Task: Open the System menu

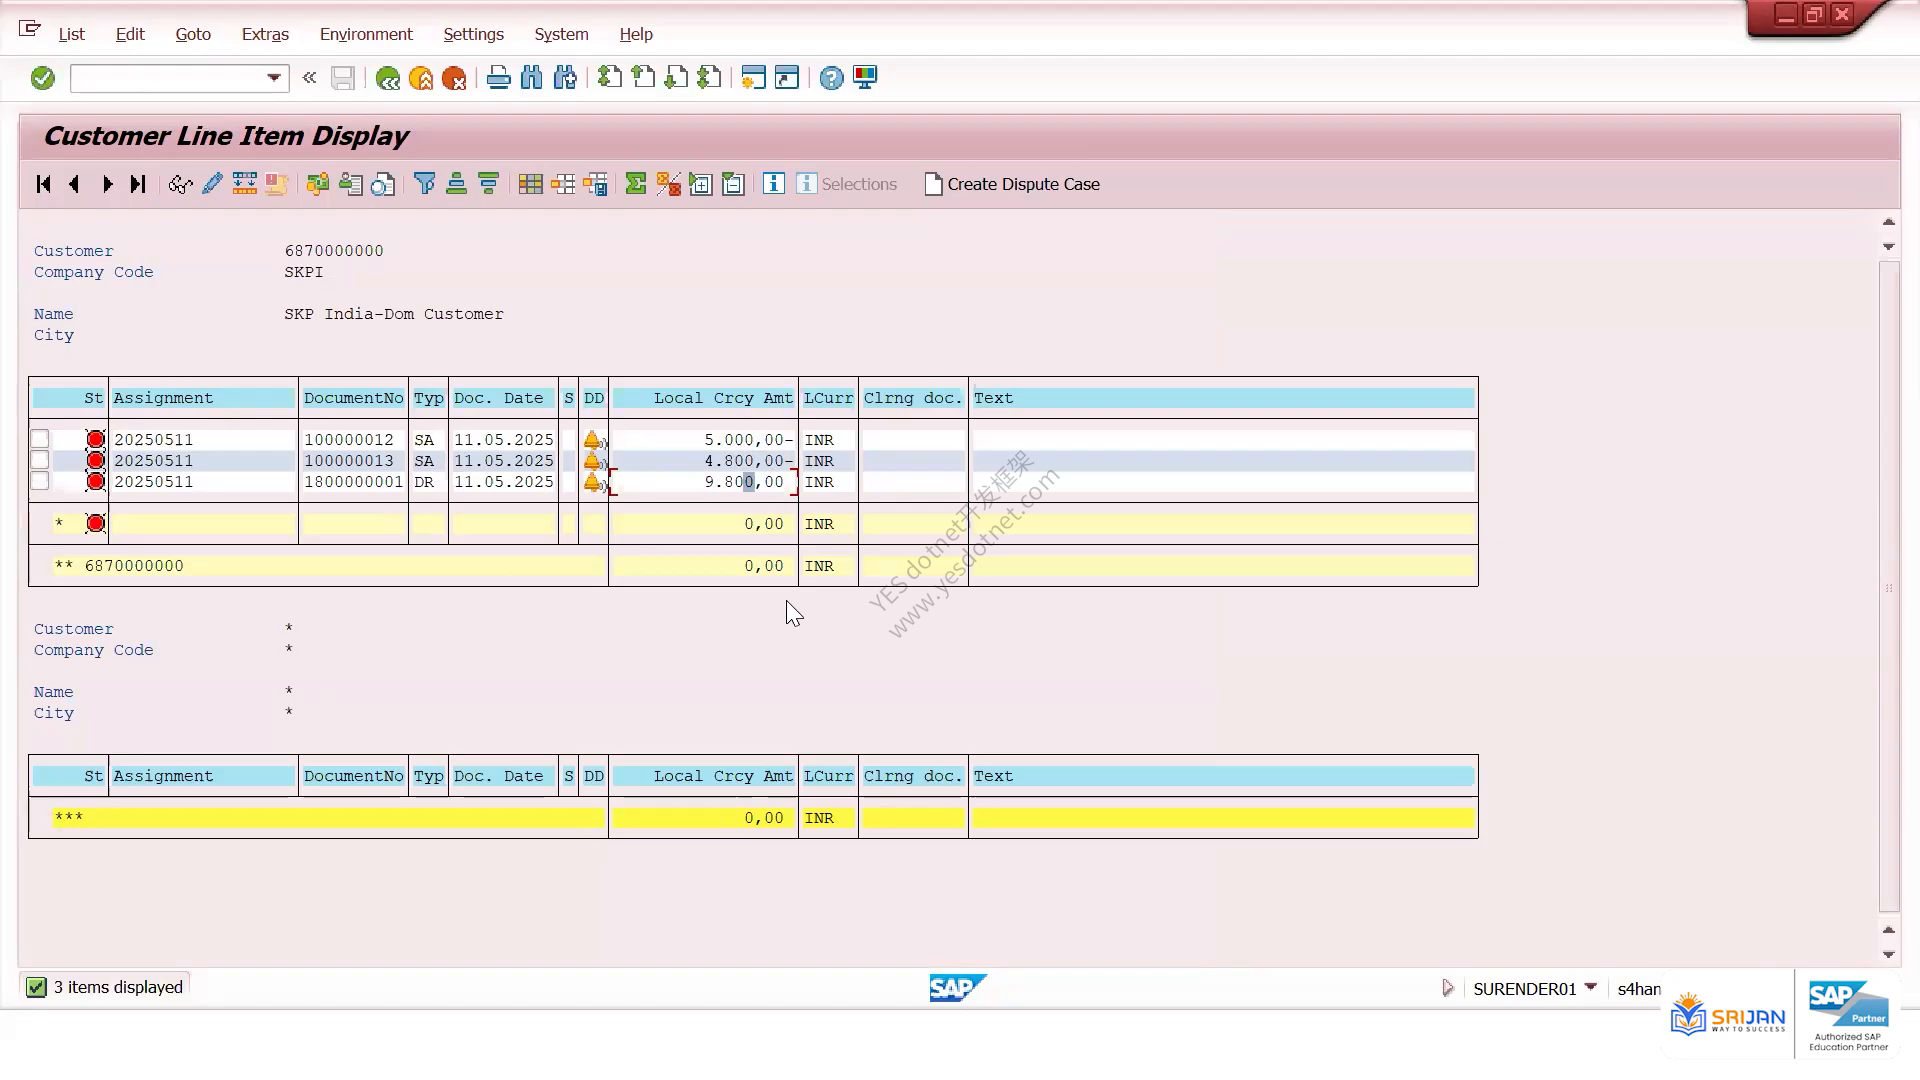Action: tap(561, 34)
